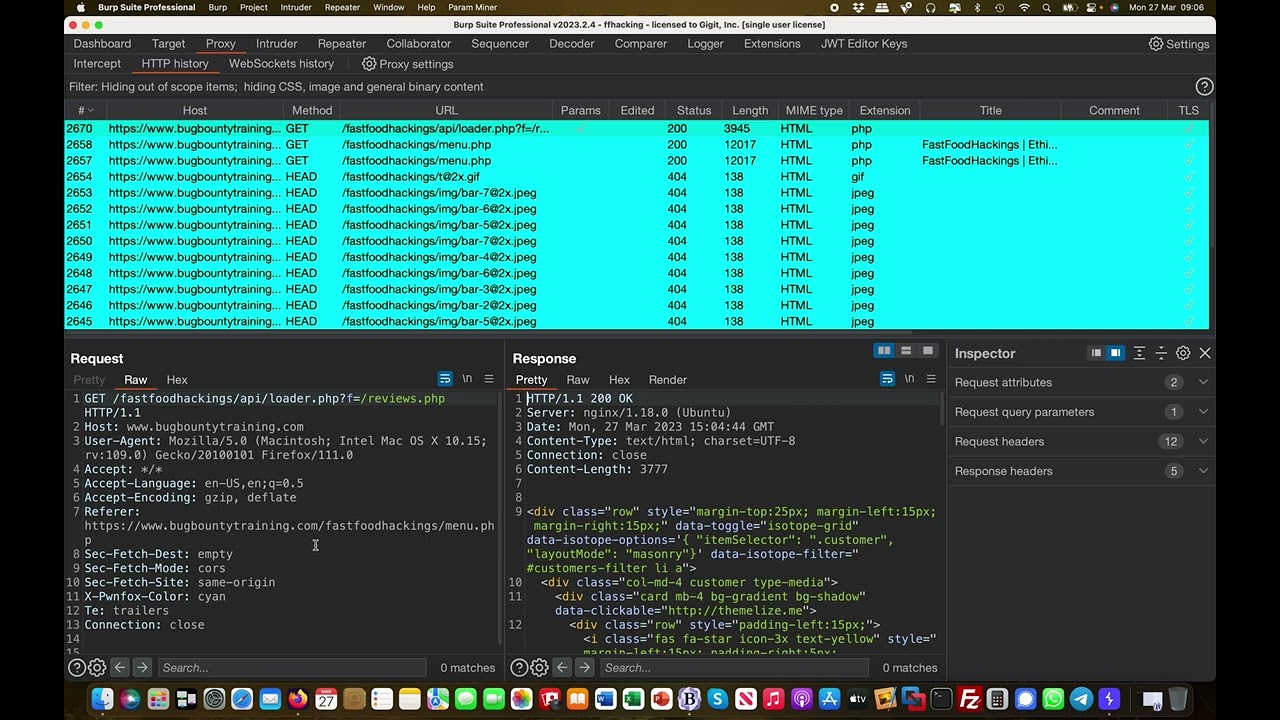
Task: Toggle show non-printable \n in Request pane
Action: pos(467,379)
